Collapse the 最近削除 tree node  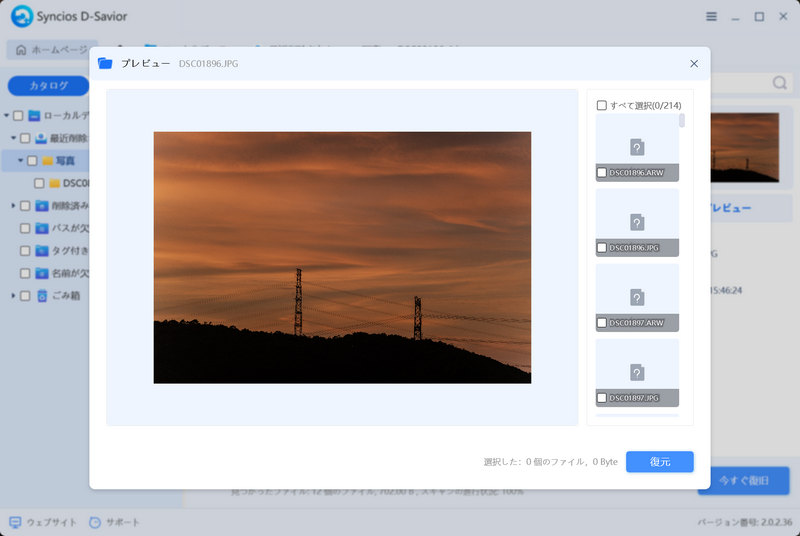pos(13,138)
